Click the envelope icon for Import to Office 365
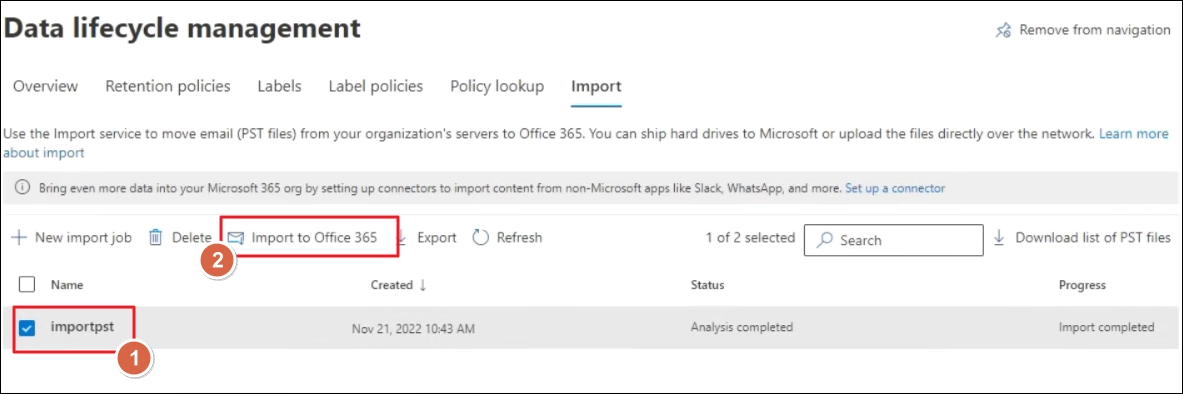 [236, 238]
